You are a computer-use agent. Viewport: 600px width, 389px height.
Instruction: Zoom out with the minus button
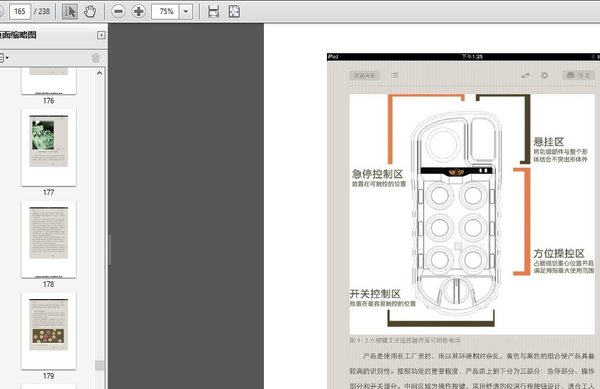(x=118, y=11)
